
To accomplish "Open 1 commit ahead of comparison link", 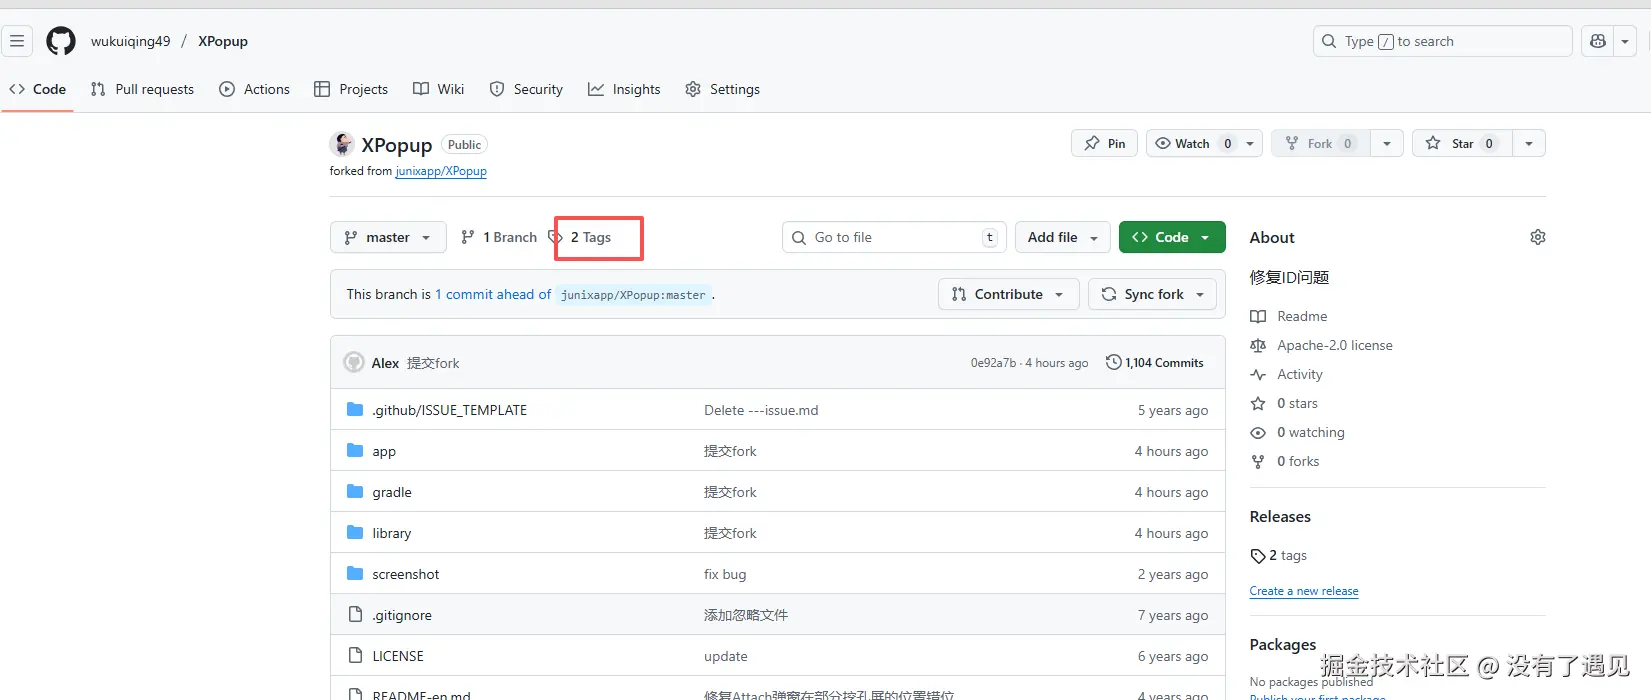I will pos(493,294).
